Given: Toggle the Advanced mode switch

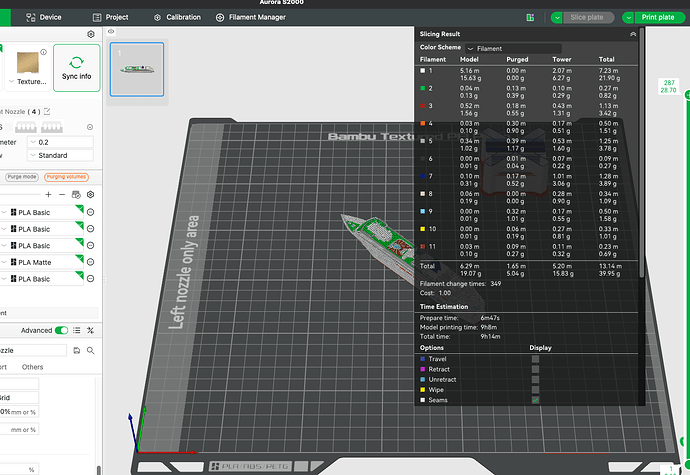Looking at the screenshot, I should [62, 330].
